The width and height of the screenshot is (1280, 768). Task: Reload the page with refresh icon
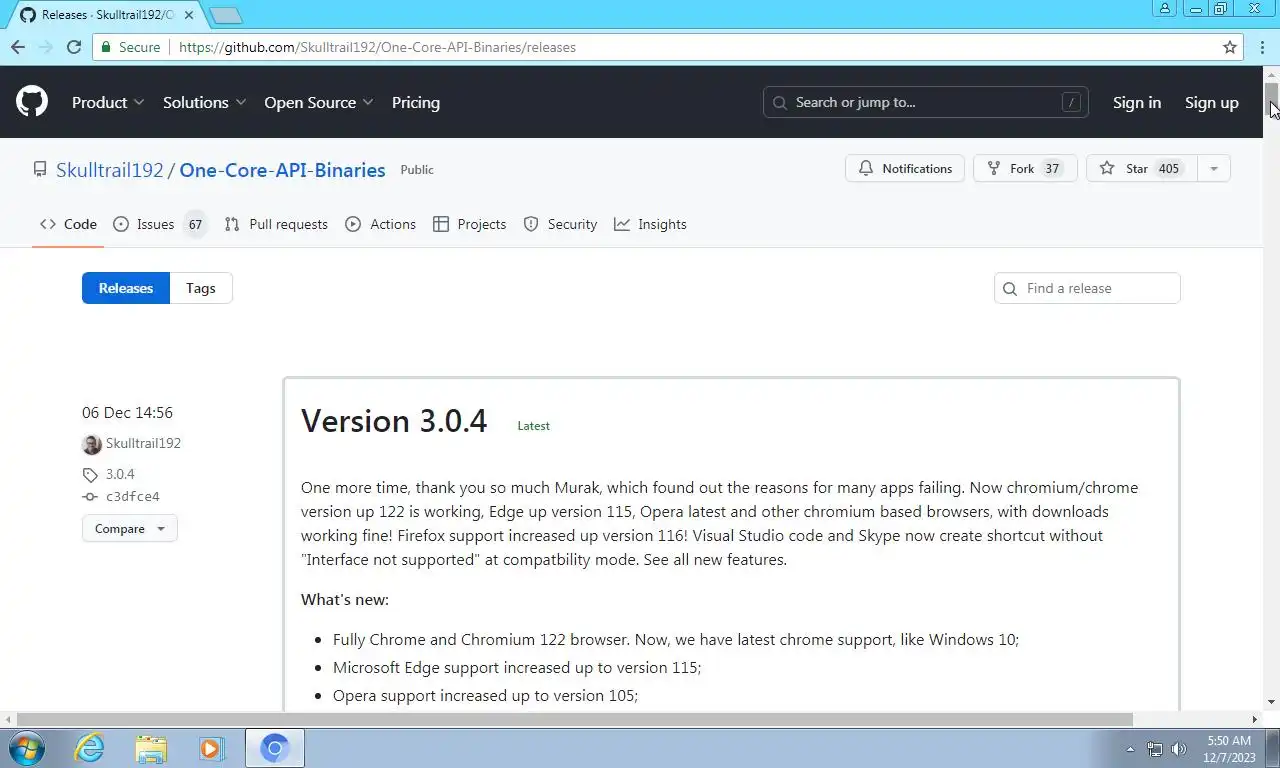(x=73, y=47)
